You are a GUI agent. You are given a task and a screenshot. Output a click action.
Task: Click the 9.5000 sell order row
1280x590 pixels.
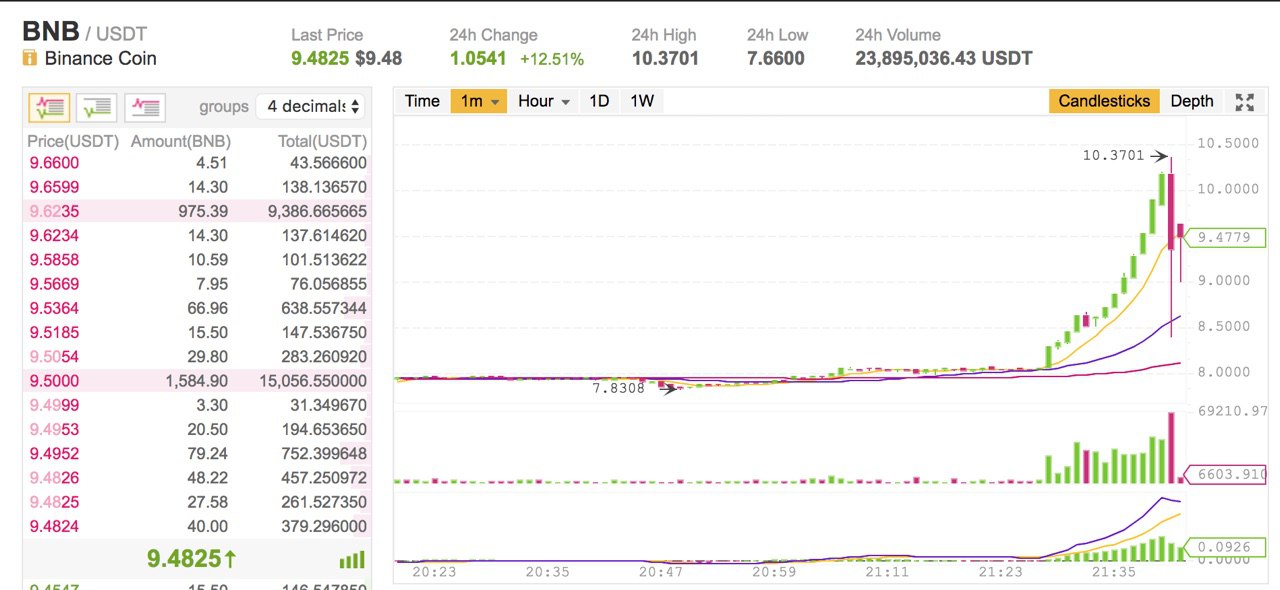[197, 381]
